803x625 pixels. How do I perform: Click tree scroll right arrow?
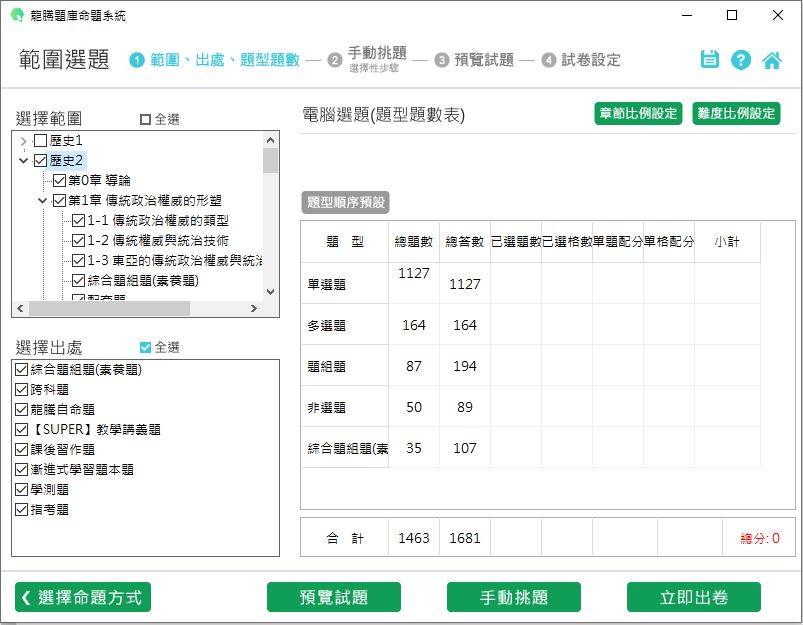click(253, 308)
